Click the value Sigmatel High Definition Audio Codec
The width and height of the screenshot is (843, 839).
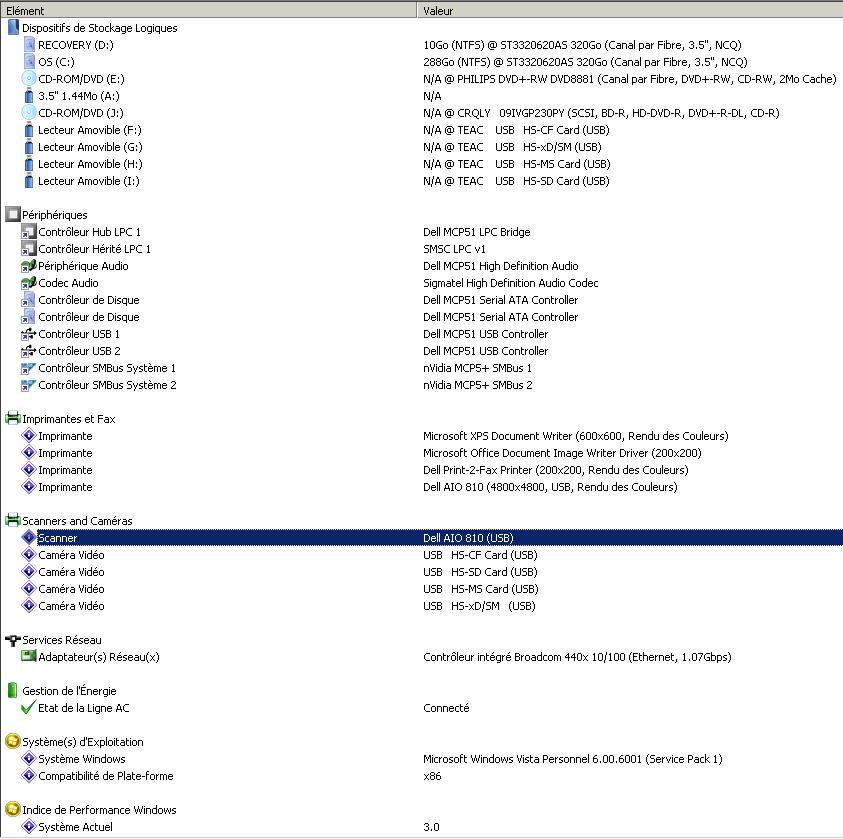click(510, 283)
